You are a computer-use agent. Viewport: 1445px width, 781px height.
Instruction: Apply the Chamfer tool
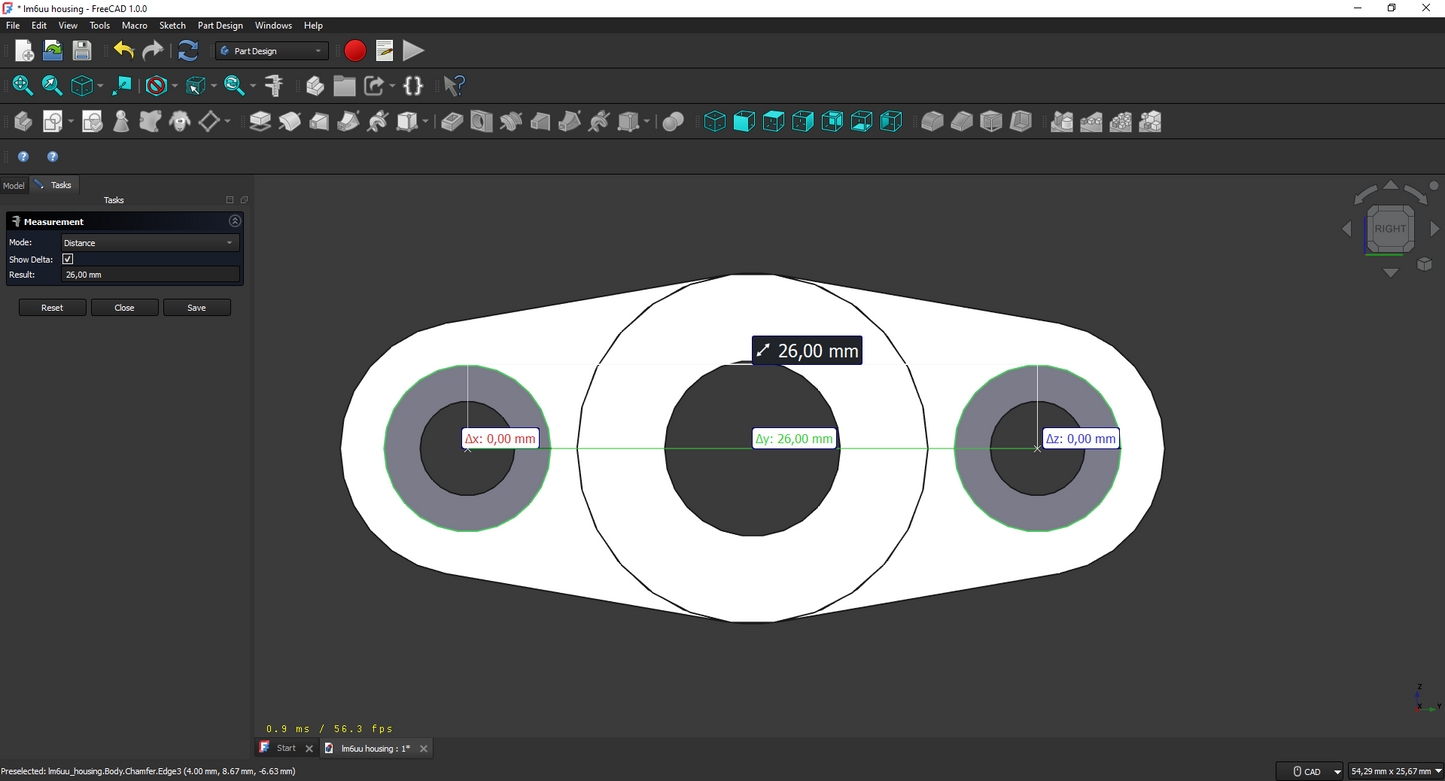click(962, 122)
